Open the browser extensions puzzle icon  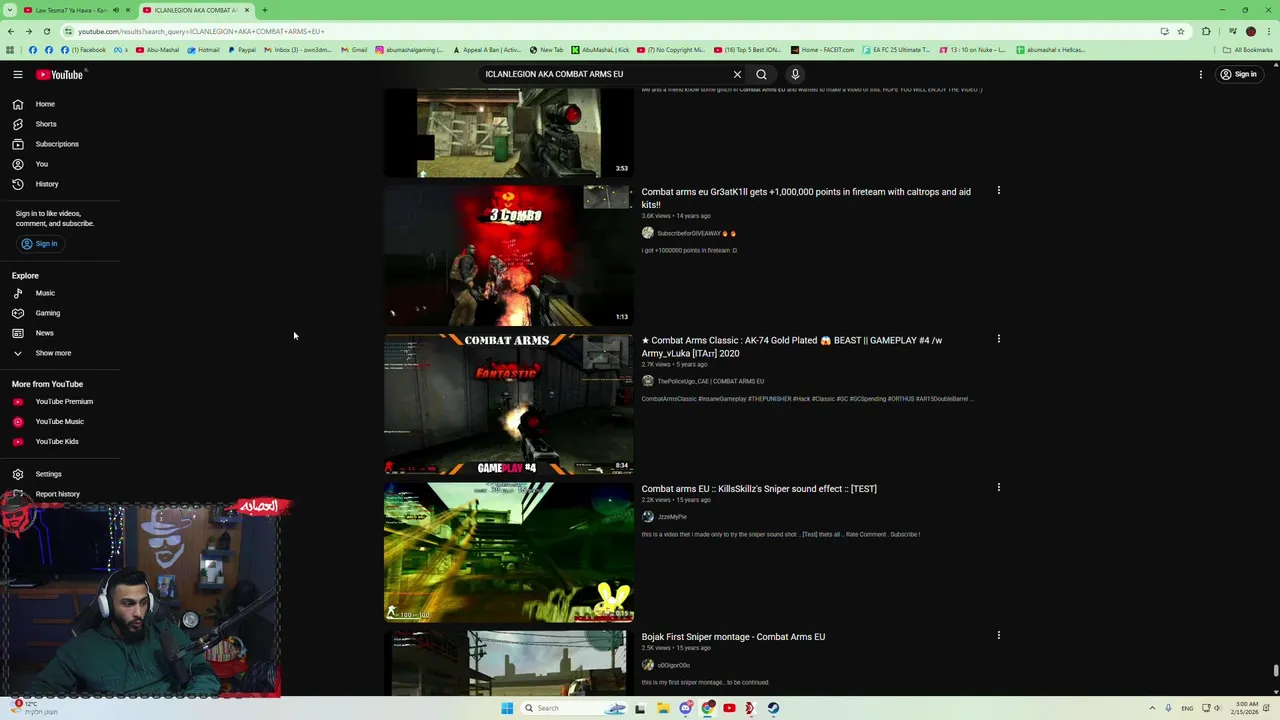1206,31
